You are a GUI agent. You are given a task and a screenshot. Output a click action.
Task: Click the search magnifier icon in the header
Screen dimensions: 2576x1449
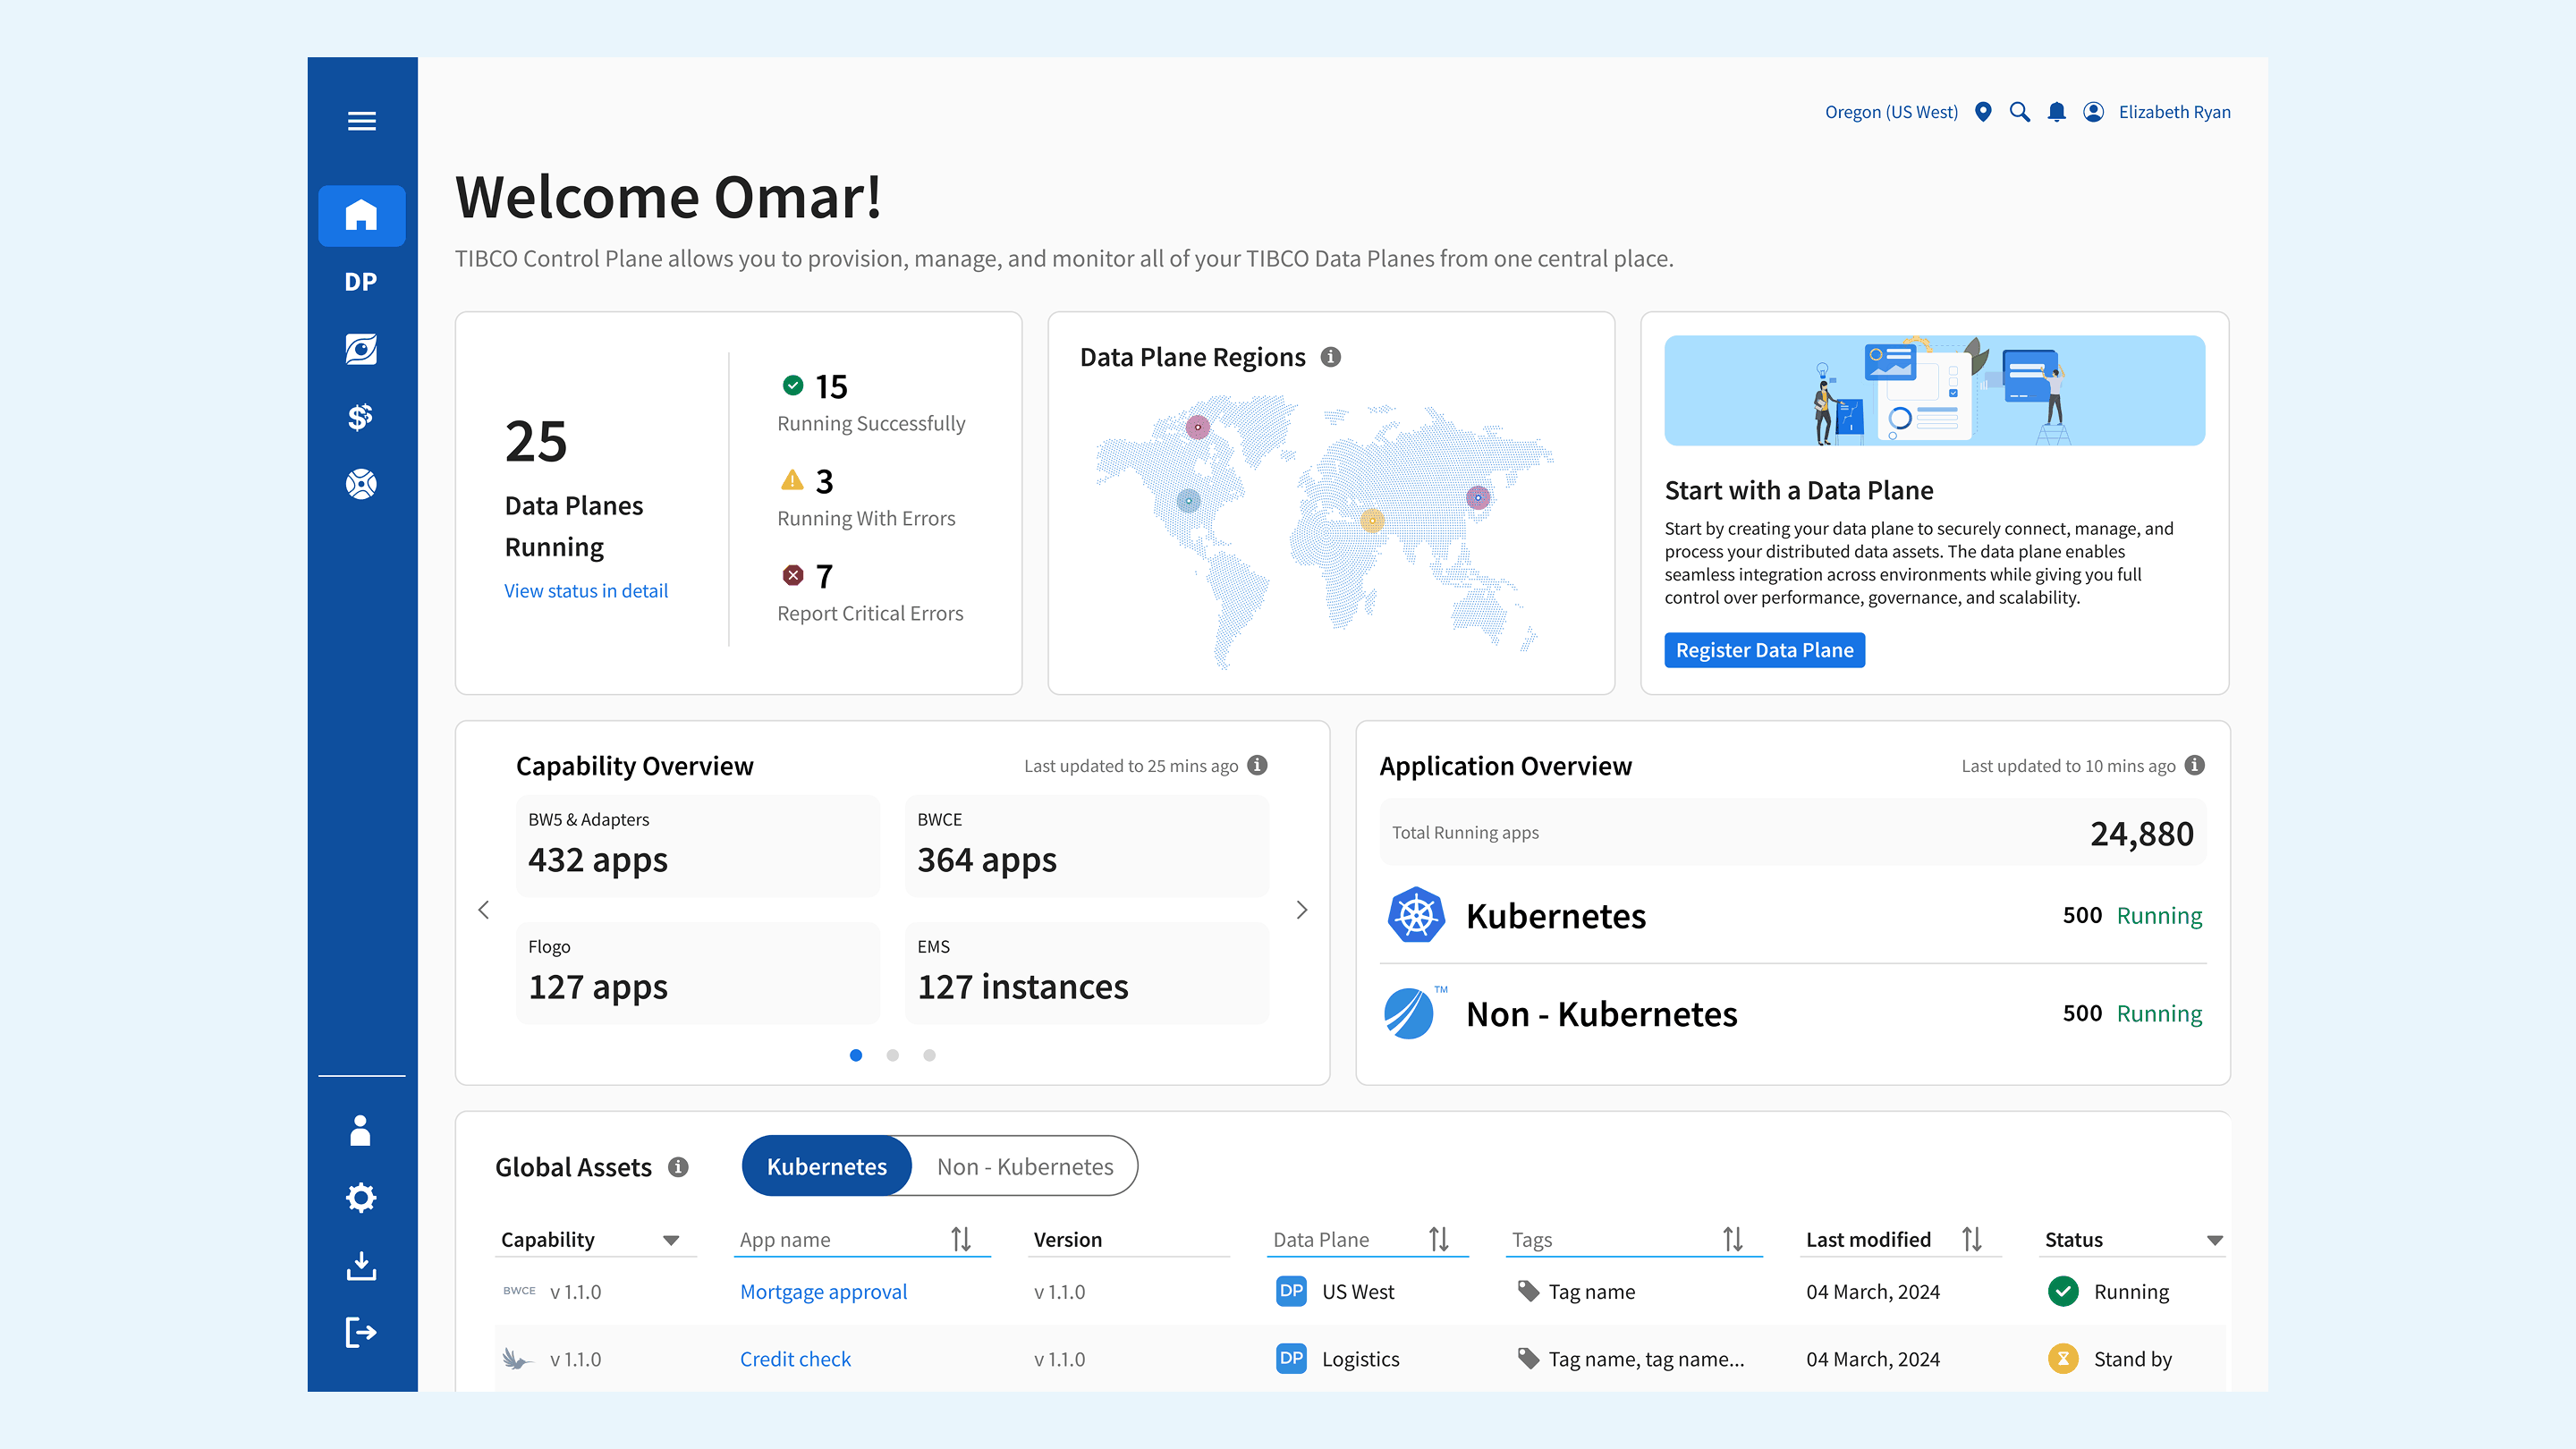pyautogui.click(x=2019, y=112)
